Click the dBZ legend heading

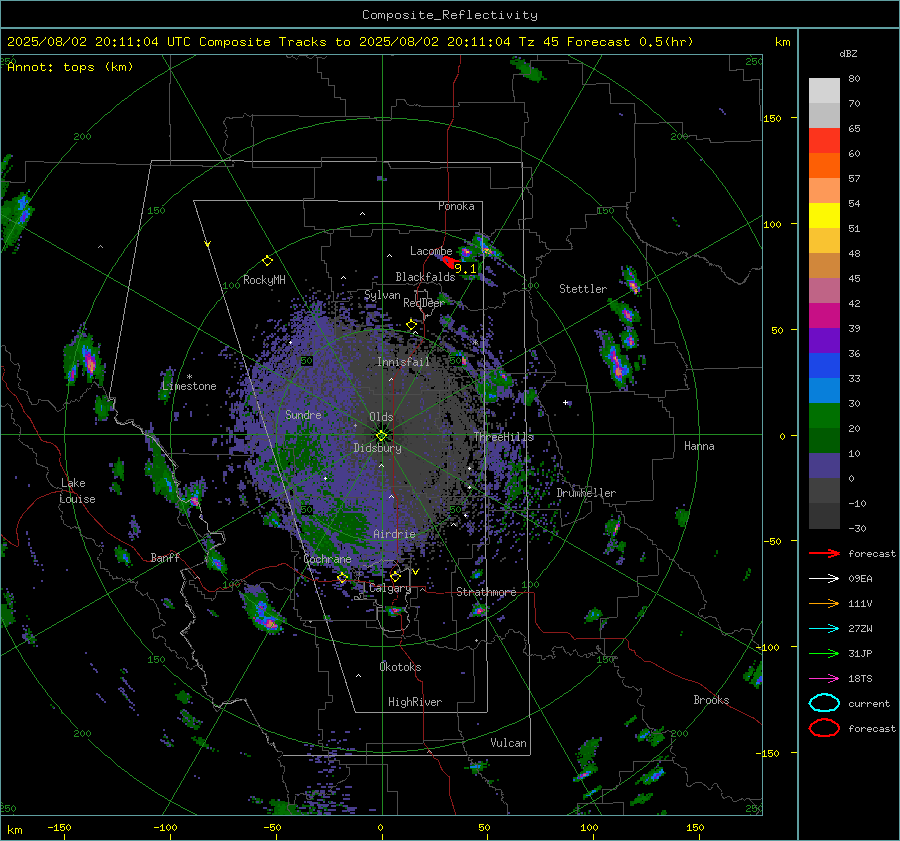(x=848, y=54)
